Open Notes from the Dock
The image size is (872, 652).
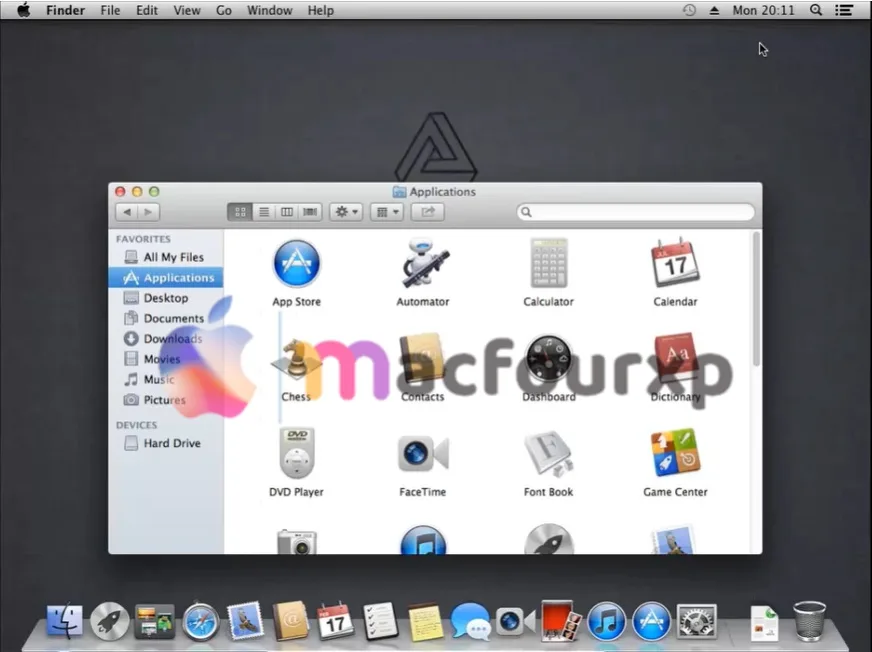pos(425,622)
